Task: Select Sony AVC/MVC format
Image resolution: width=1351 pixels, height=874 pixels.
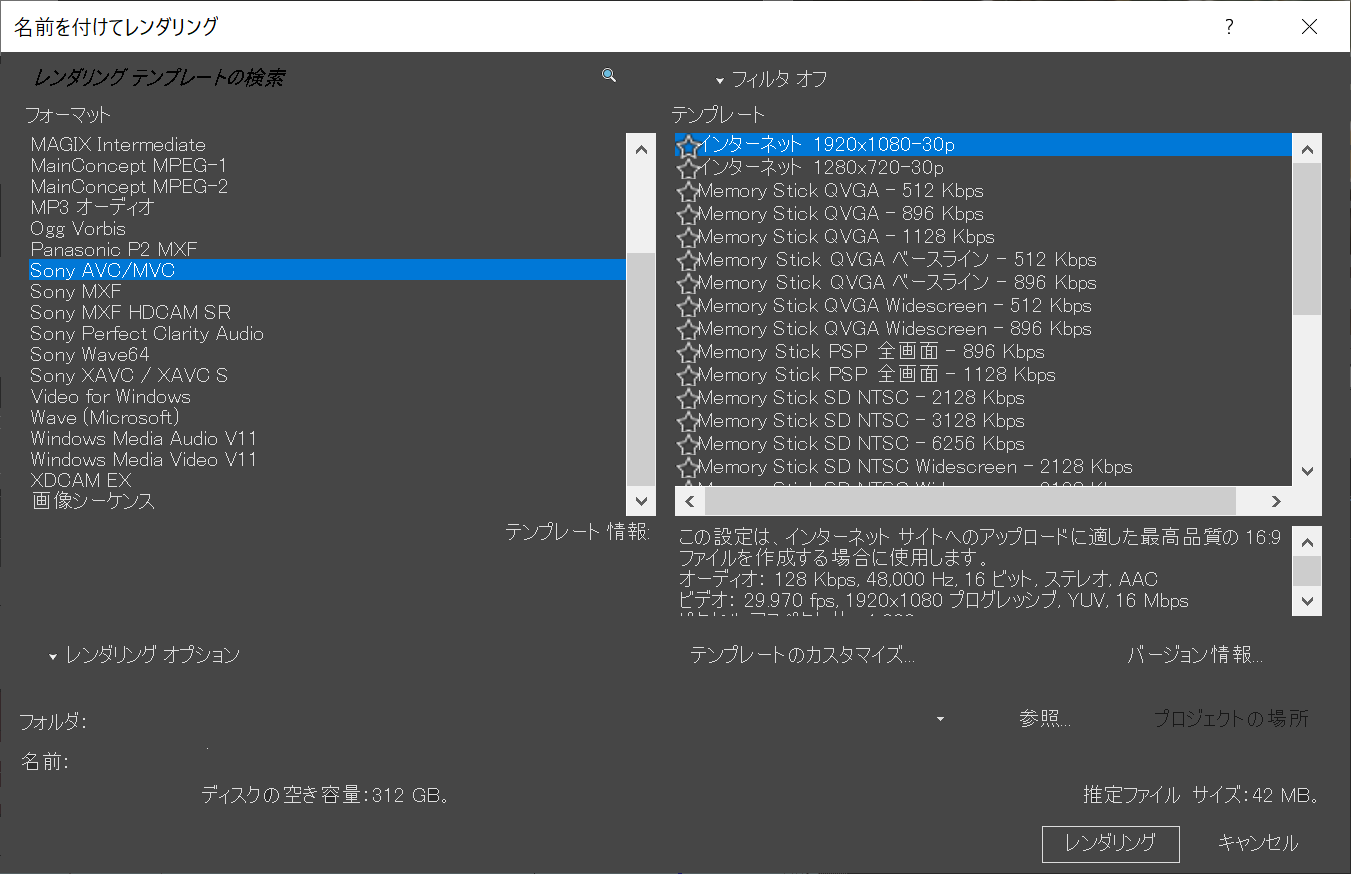Action: [x=327, y=270]
